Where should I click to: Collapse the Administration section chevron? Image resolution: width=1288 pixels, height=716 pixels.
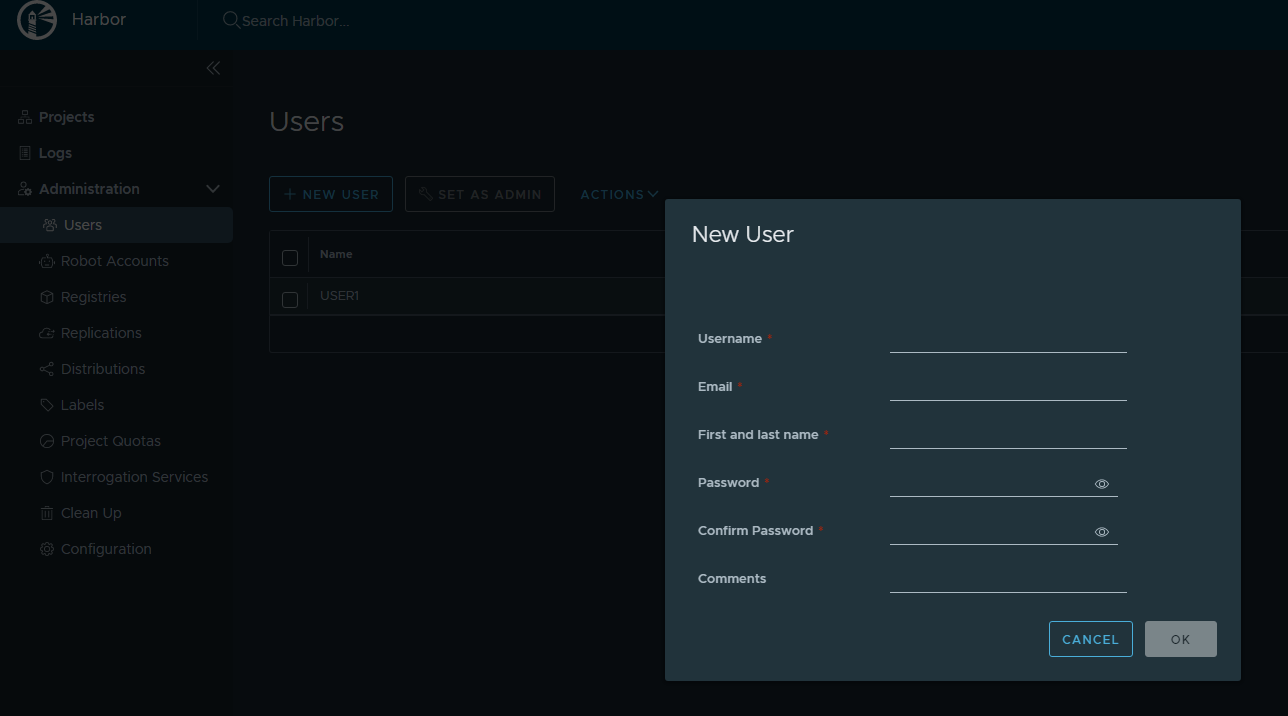click(x=212, y=189)
